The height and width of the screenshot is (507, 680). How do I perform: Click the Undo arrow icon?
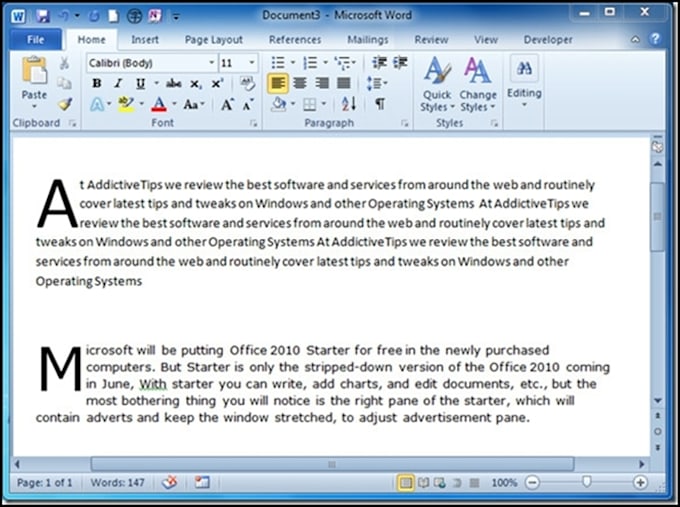64,16
